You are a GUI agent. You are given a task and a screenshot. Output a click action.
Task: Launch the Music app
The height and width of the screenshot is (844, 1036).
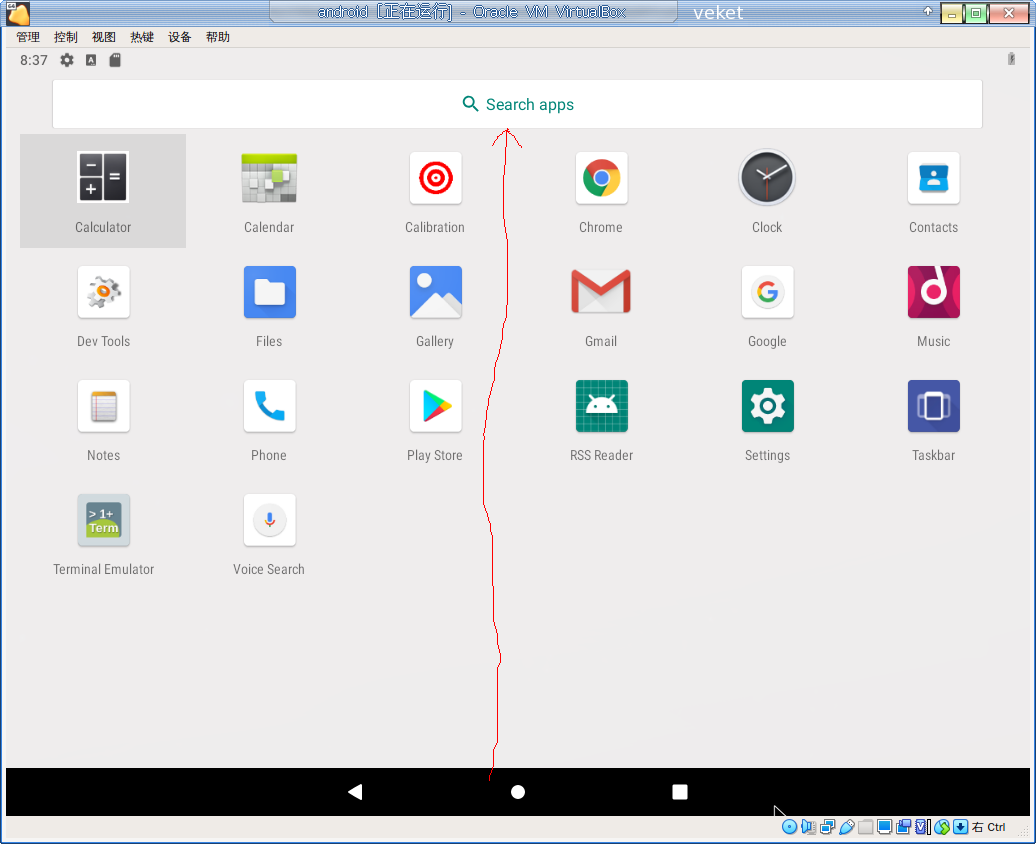coord(933,305)
